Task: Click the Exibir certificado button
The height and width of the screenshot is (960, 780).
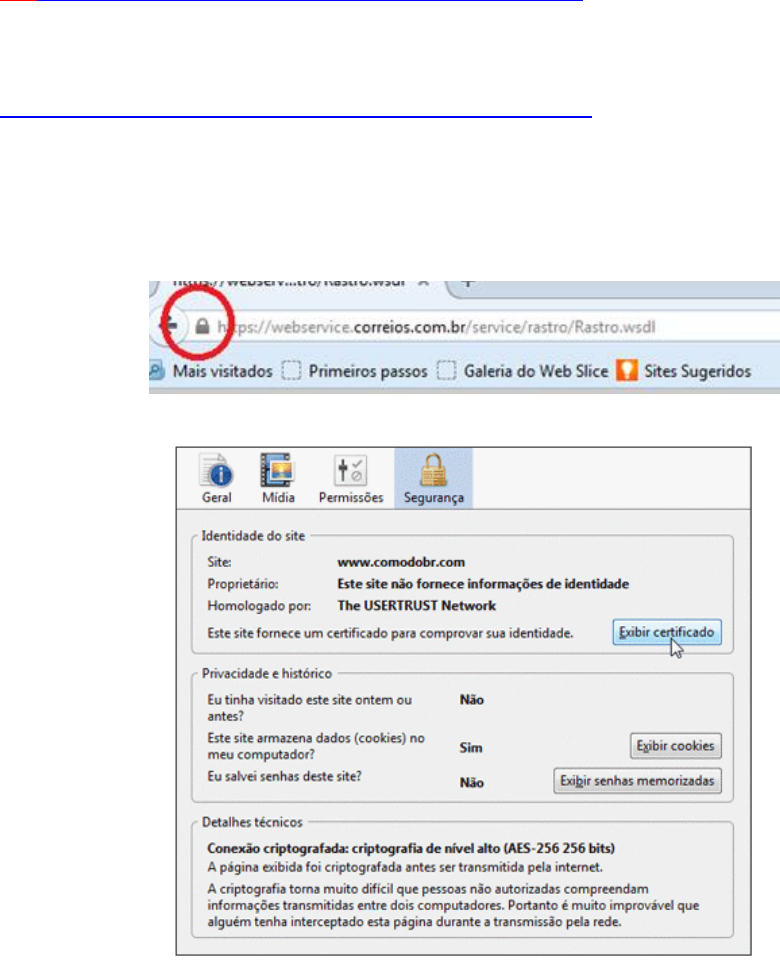Action: click(667, 632)
